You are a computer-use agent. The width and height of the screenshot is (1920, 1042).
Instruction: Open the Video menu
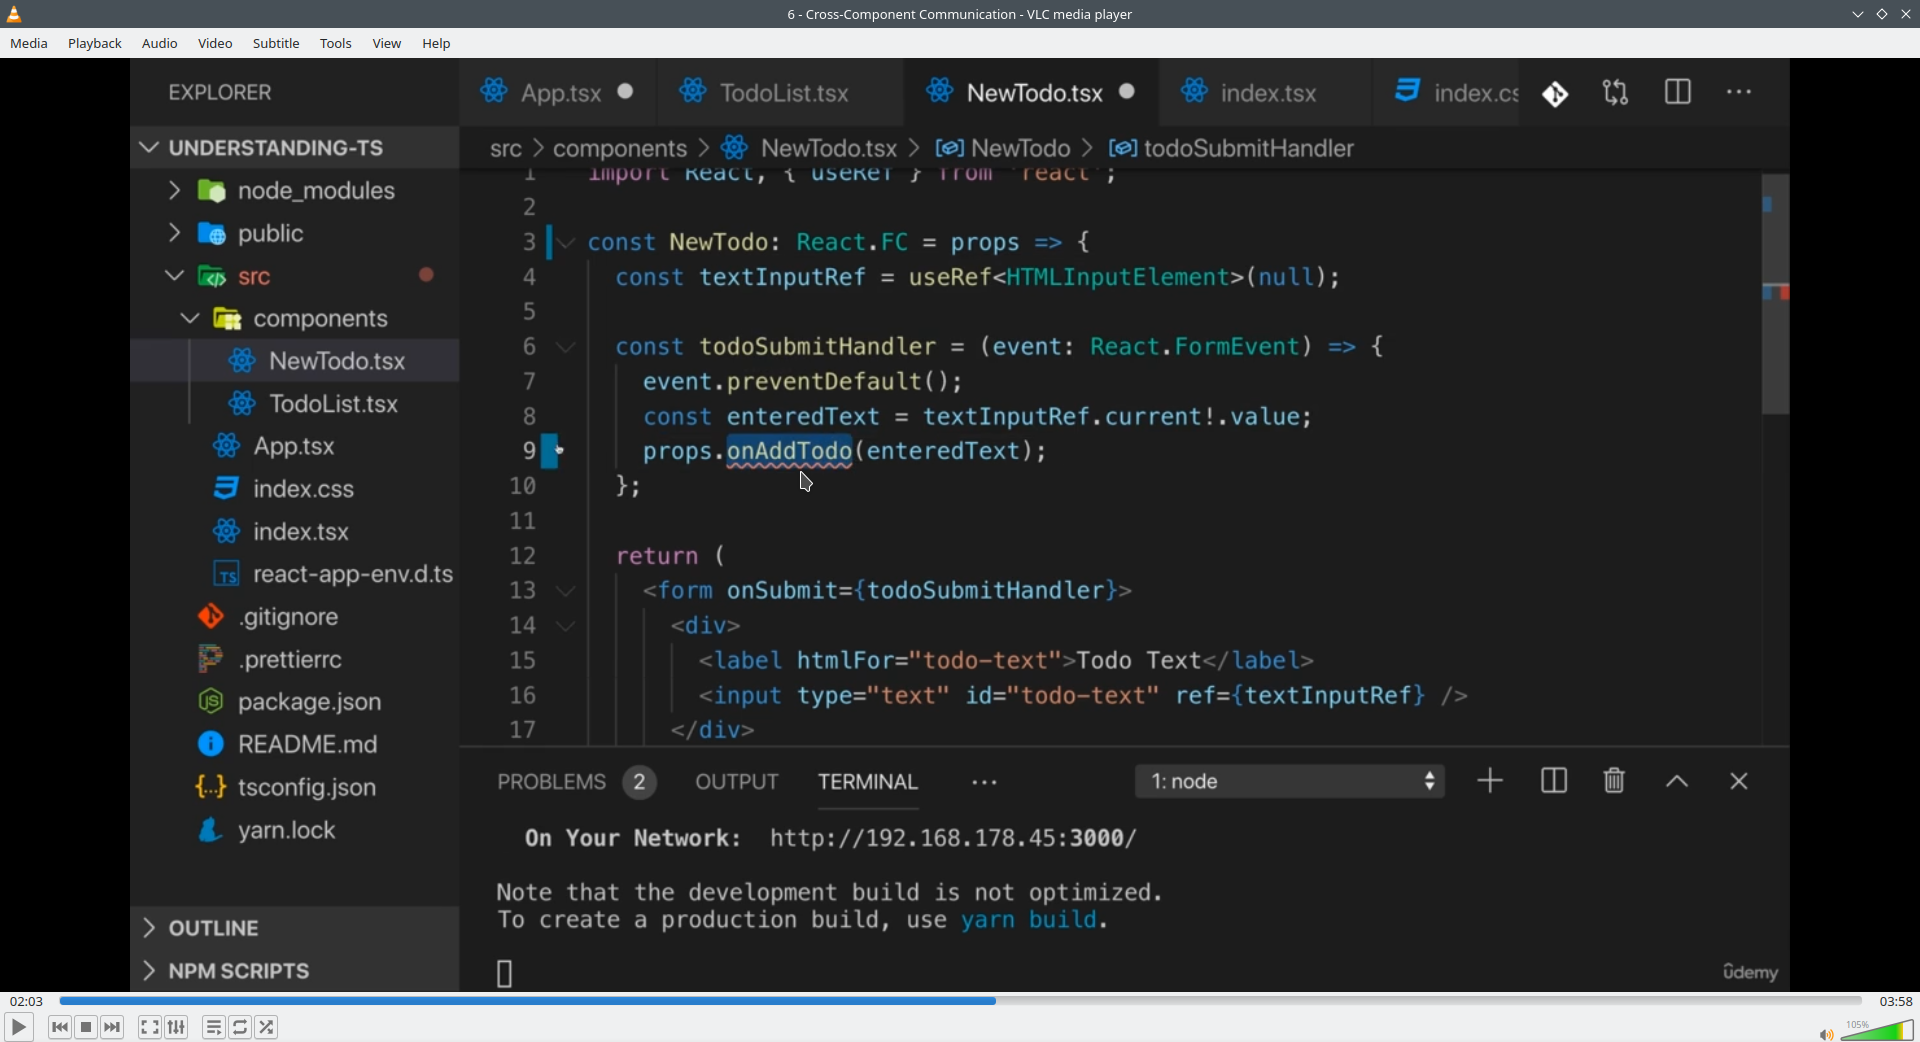coord(215,44)
